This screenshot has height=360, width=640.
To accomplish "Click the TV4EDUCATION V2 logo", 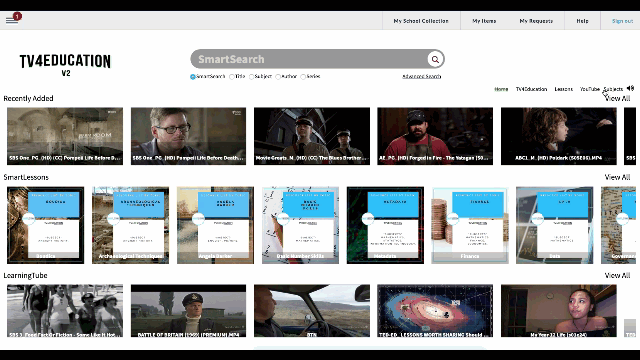I will (65, 64).
